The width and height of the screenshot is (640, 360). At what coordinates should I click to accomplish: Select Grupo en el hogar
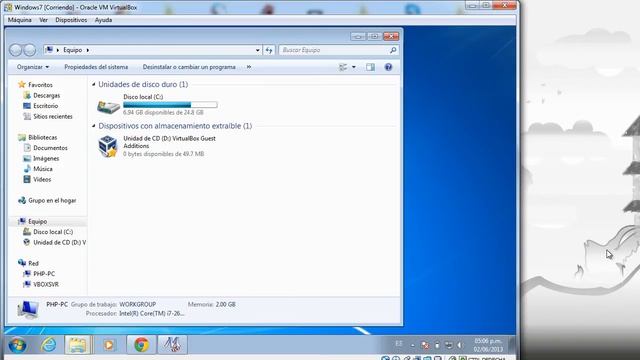tap(52, 200)
